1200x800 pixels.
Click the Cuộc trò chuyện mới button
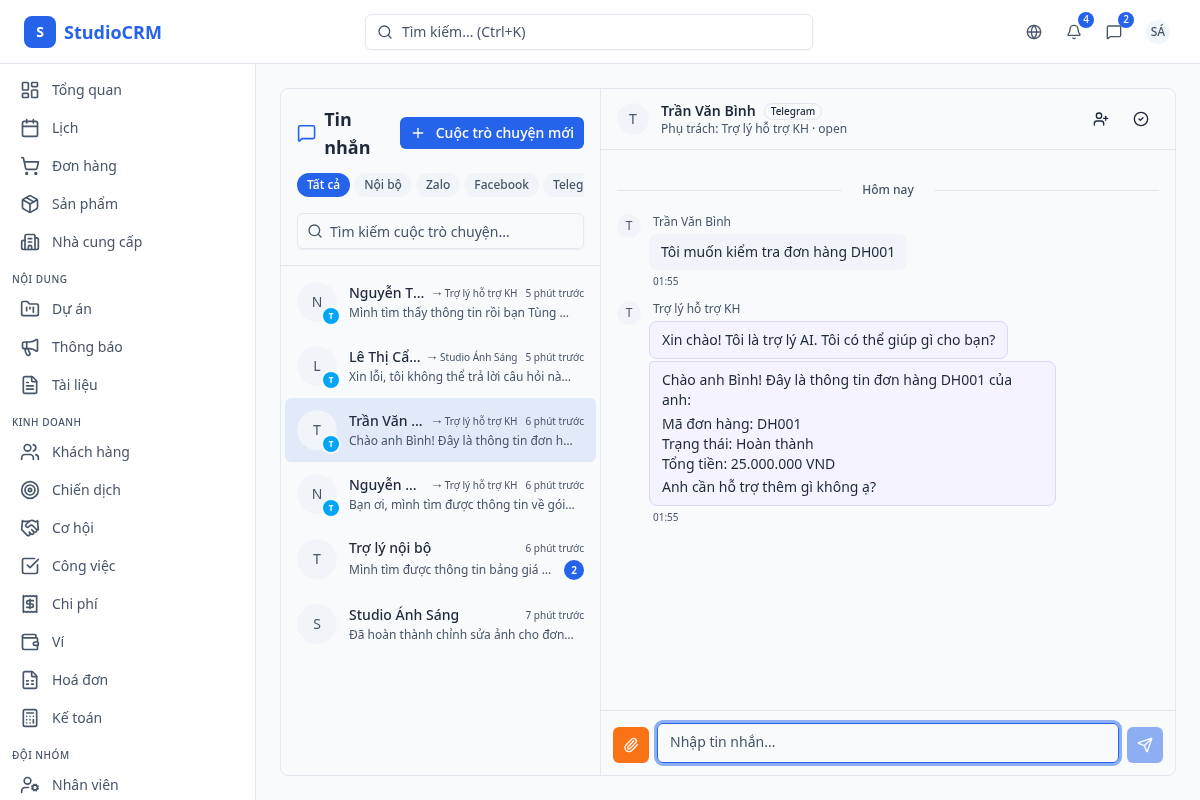[492, 133]
